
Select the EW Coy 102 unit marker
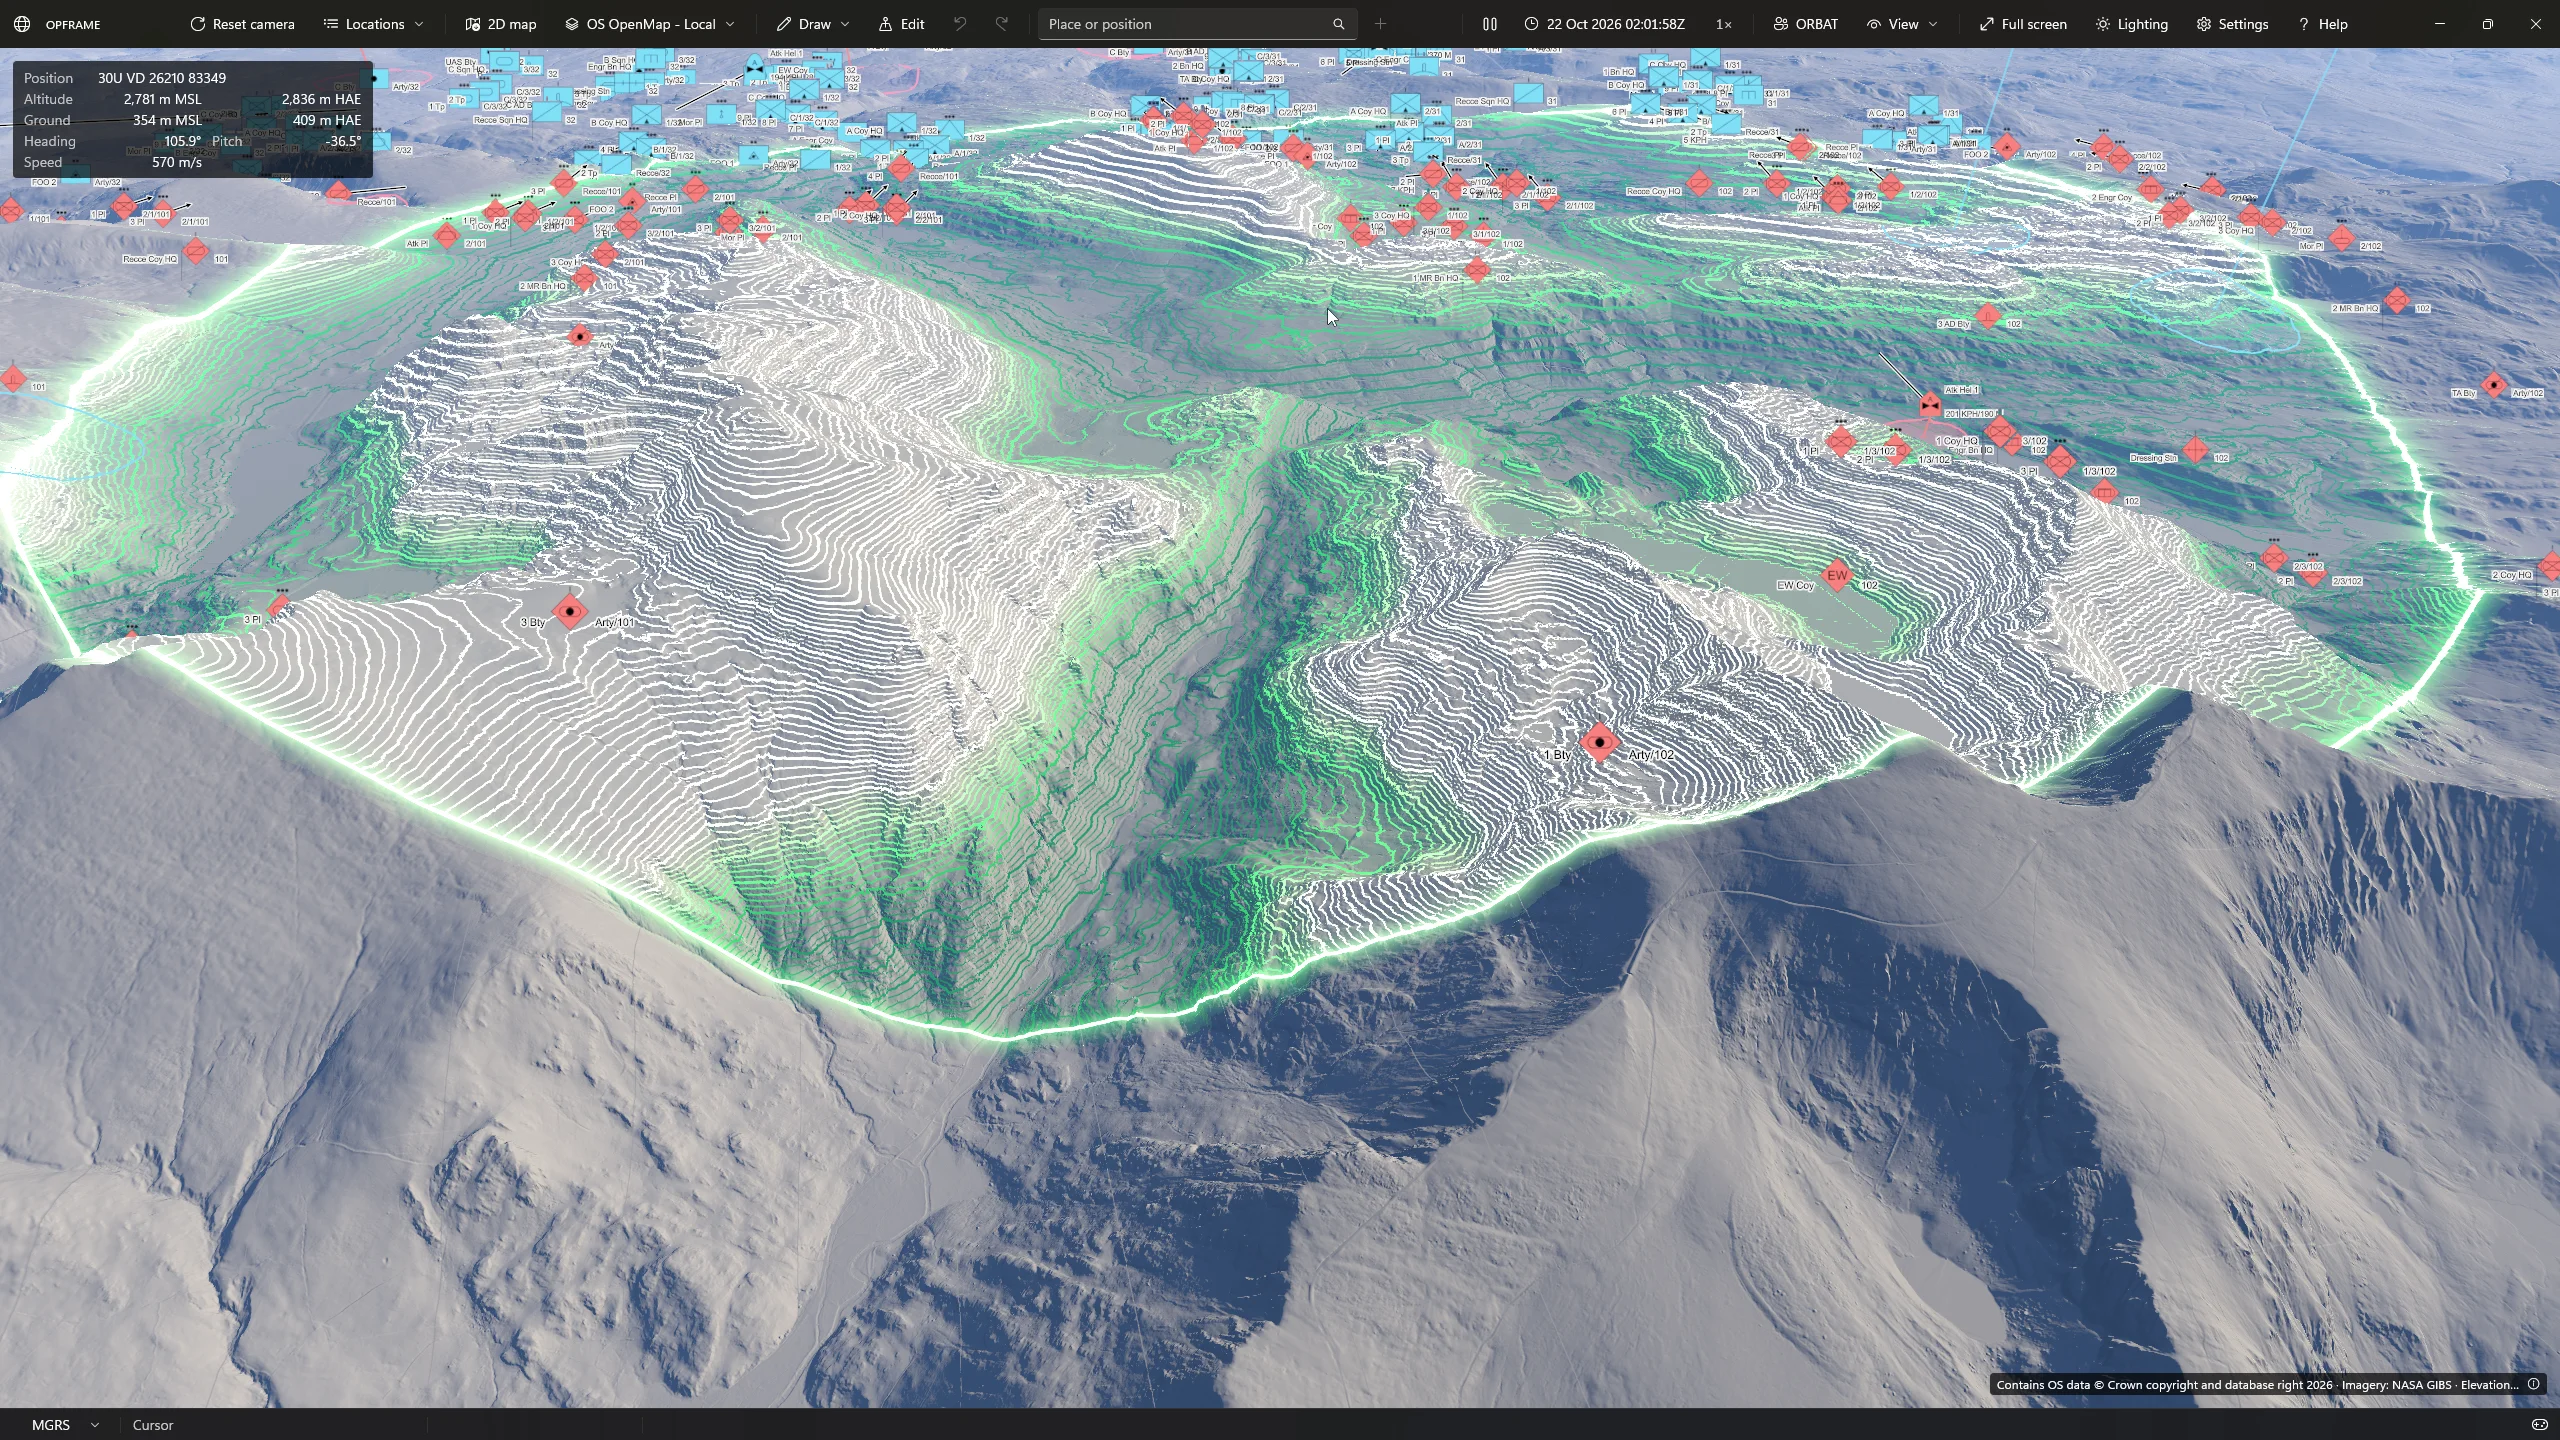point(1837,575)
